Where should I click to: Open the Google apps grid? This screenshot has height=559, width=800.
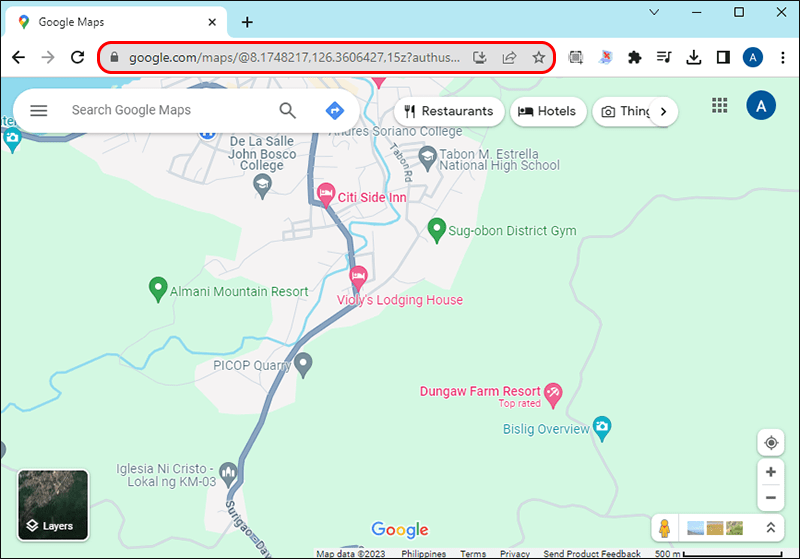coord(719,106)
